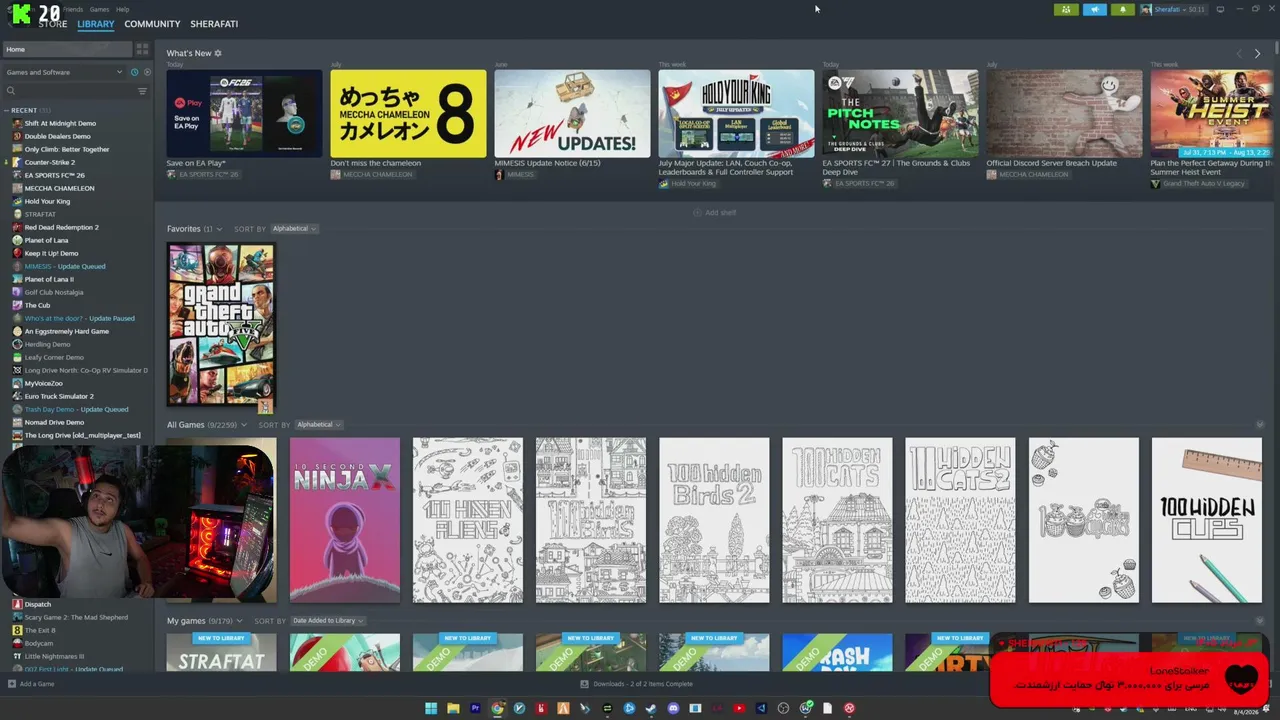Open the Downloads status bar
The height and width of the screenshot is (720, 1280).
[x=636, y=684]
